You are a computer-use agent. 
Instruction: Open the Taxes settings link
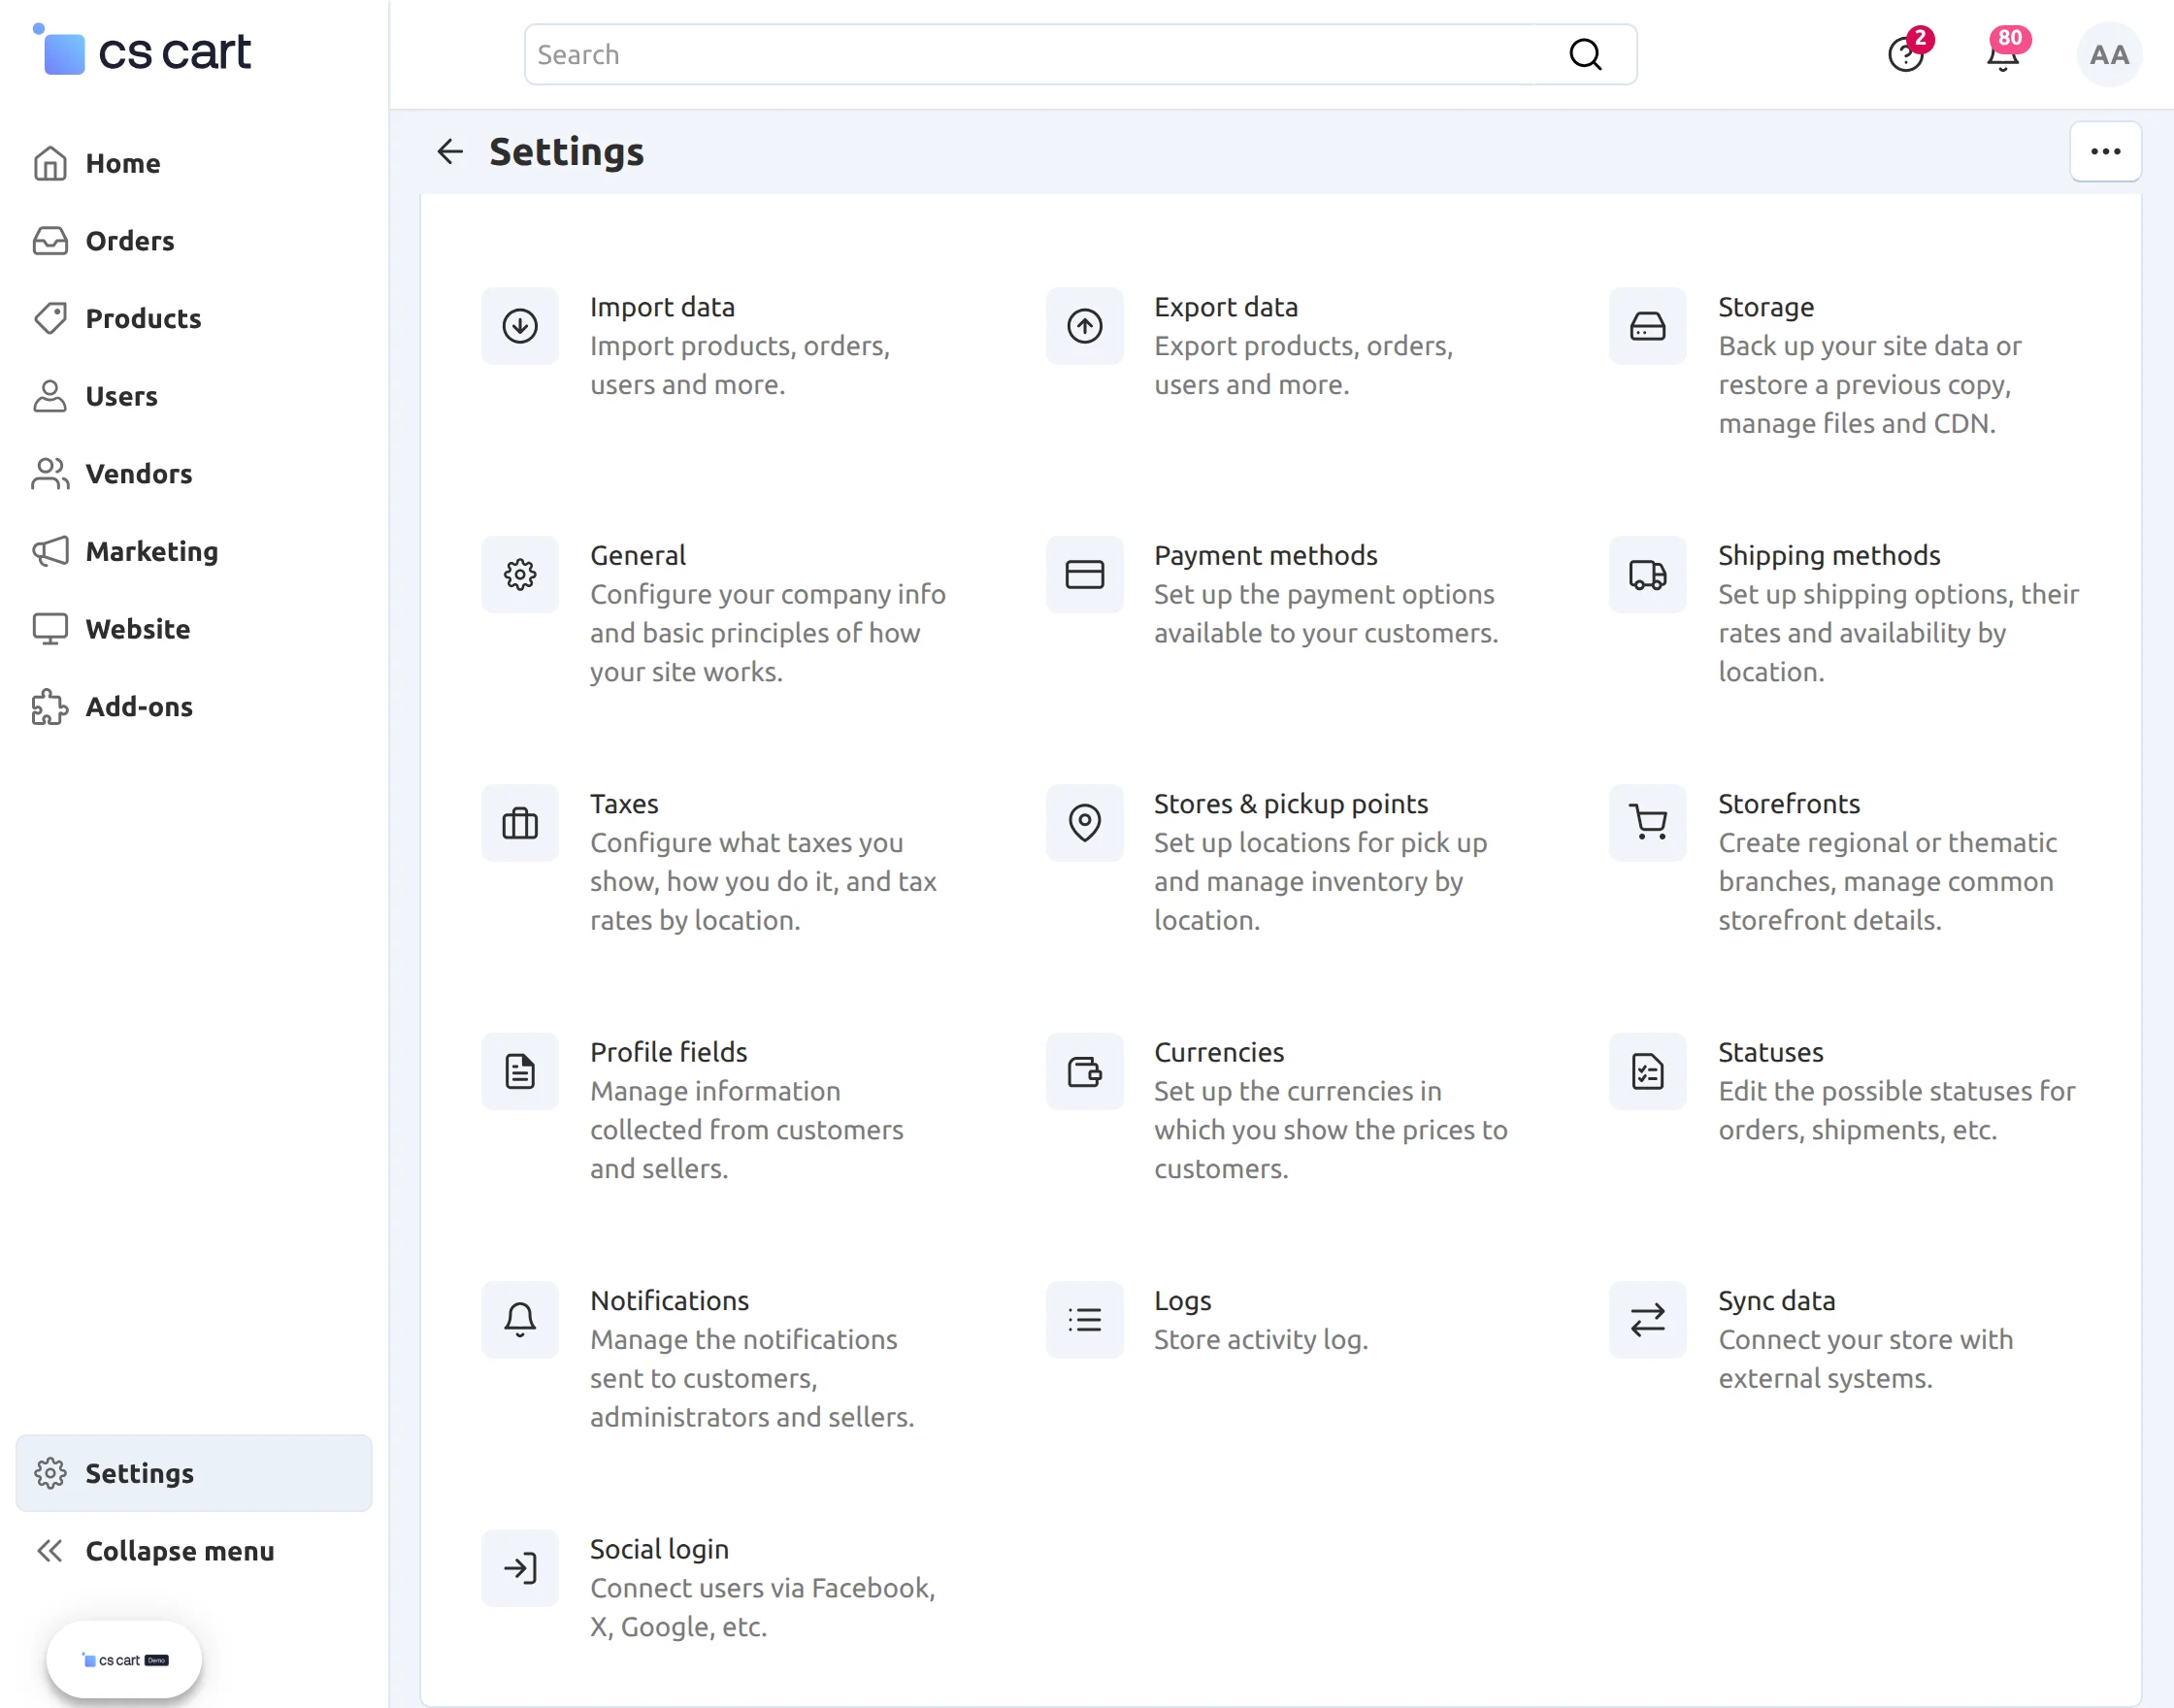[624, 804]
